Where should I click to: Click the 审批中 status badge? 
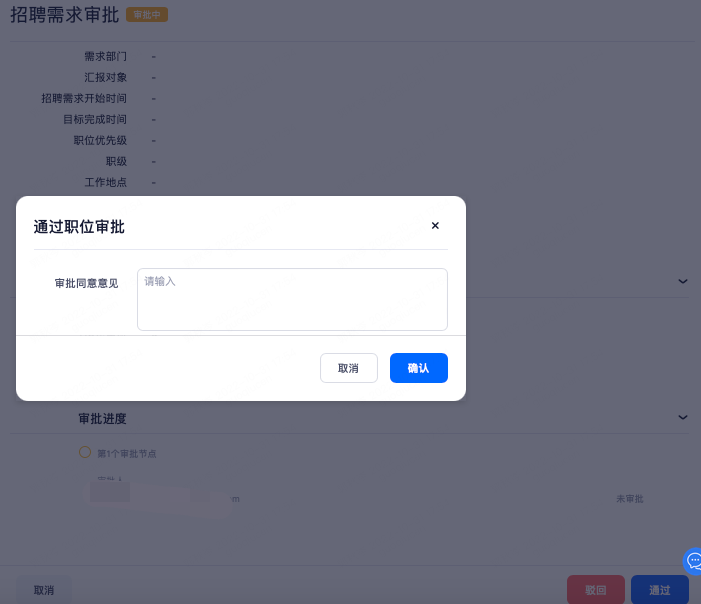coord(147,15)
